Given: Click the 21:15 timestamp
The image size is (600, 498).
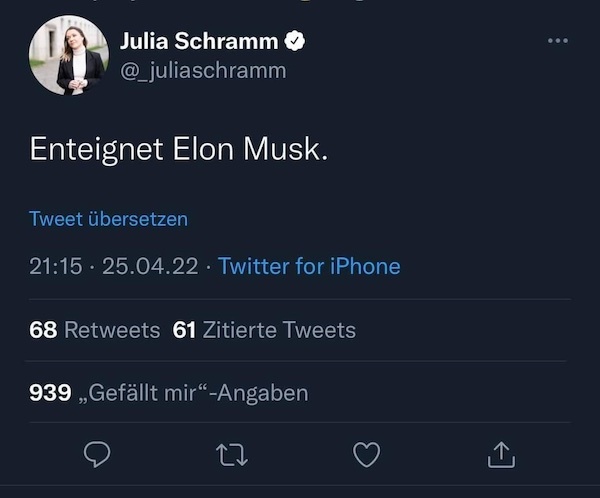Looking at the screenshot, I should point(55,266).
